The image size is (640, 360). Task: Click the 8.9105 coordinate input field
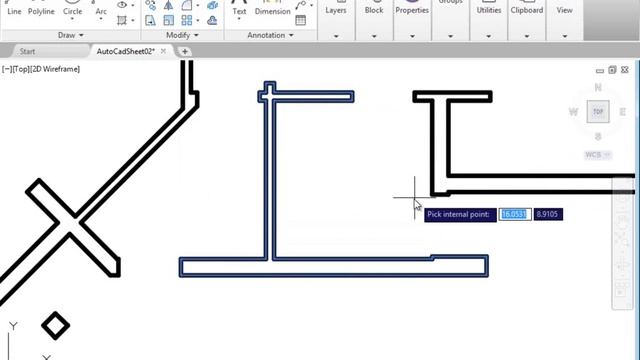tap(548, 214)
